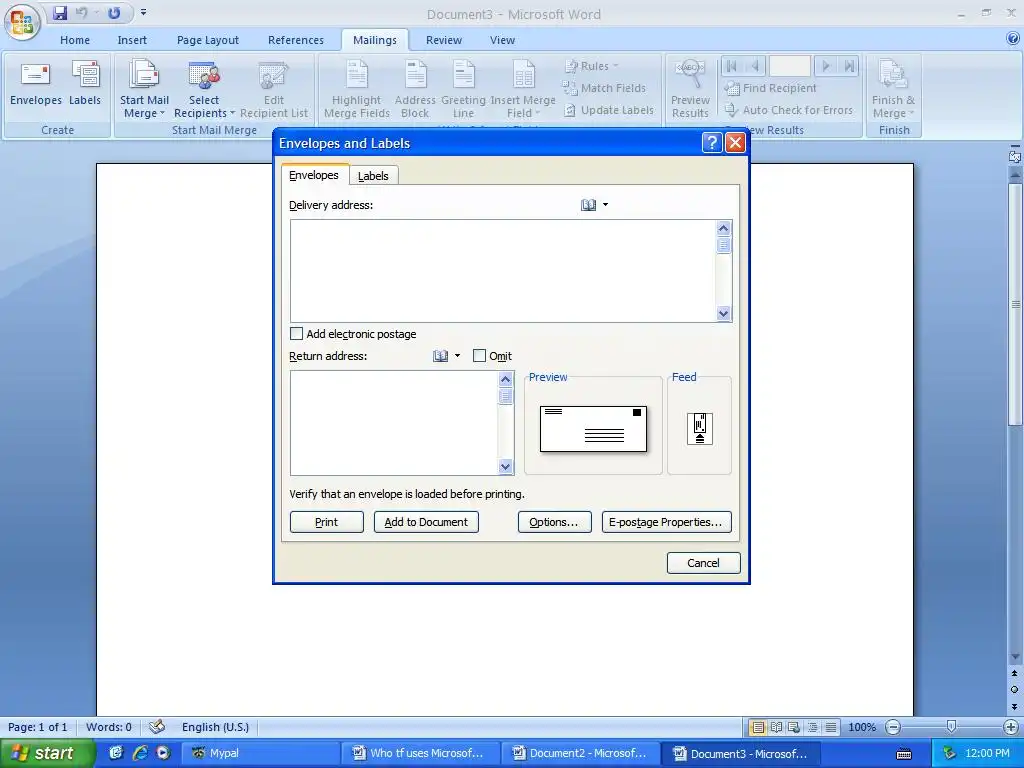Click Delivery address book icon
The height and width of the screenshot is (768, 1024).
click(588, 205)
